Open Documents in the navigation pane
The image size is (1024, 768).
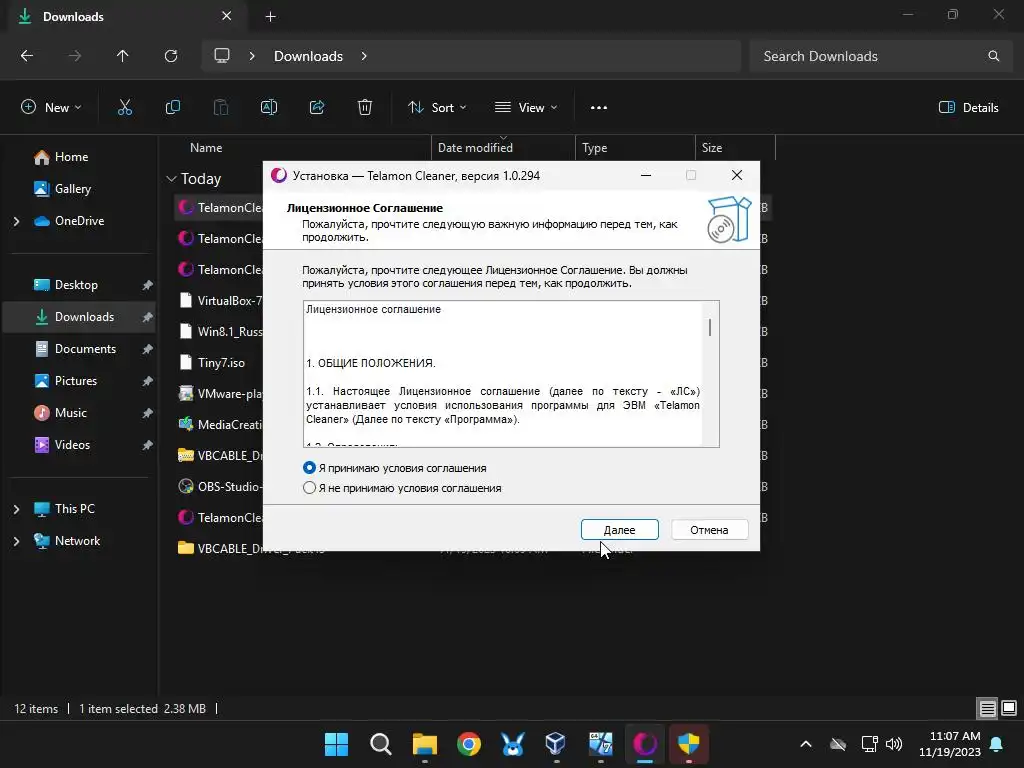[85, 349]
